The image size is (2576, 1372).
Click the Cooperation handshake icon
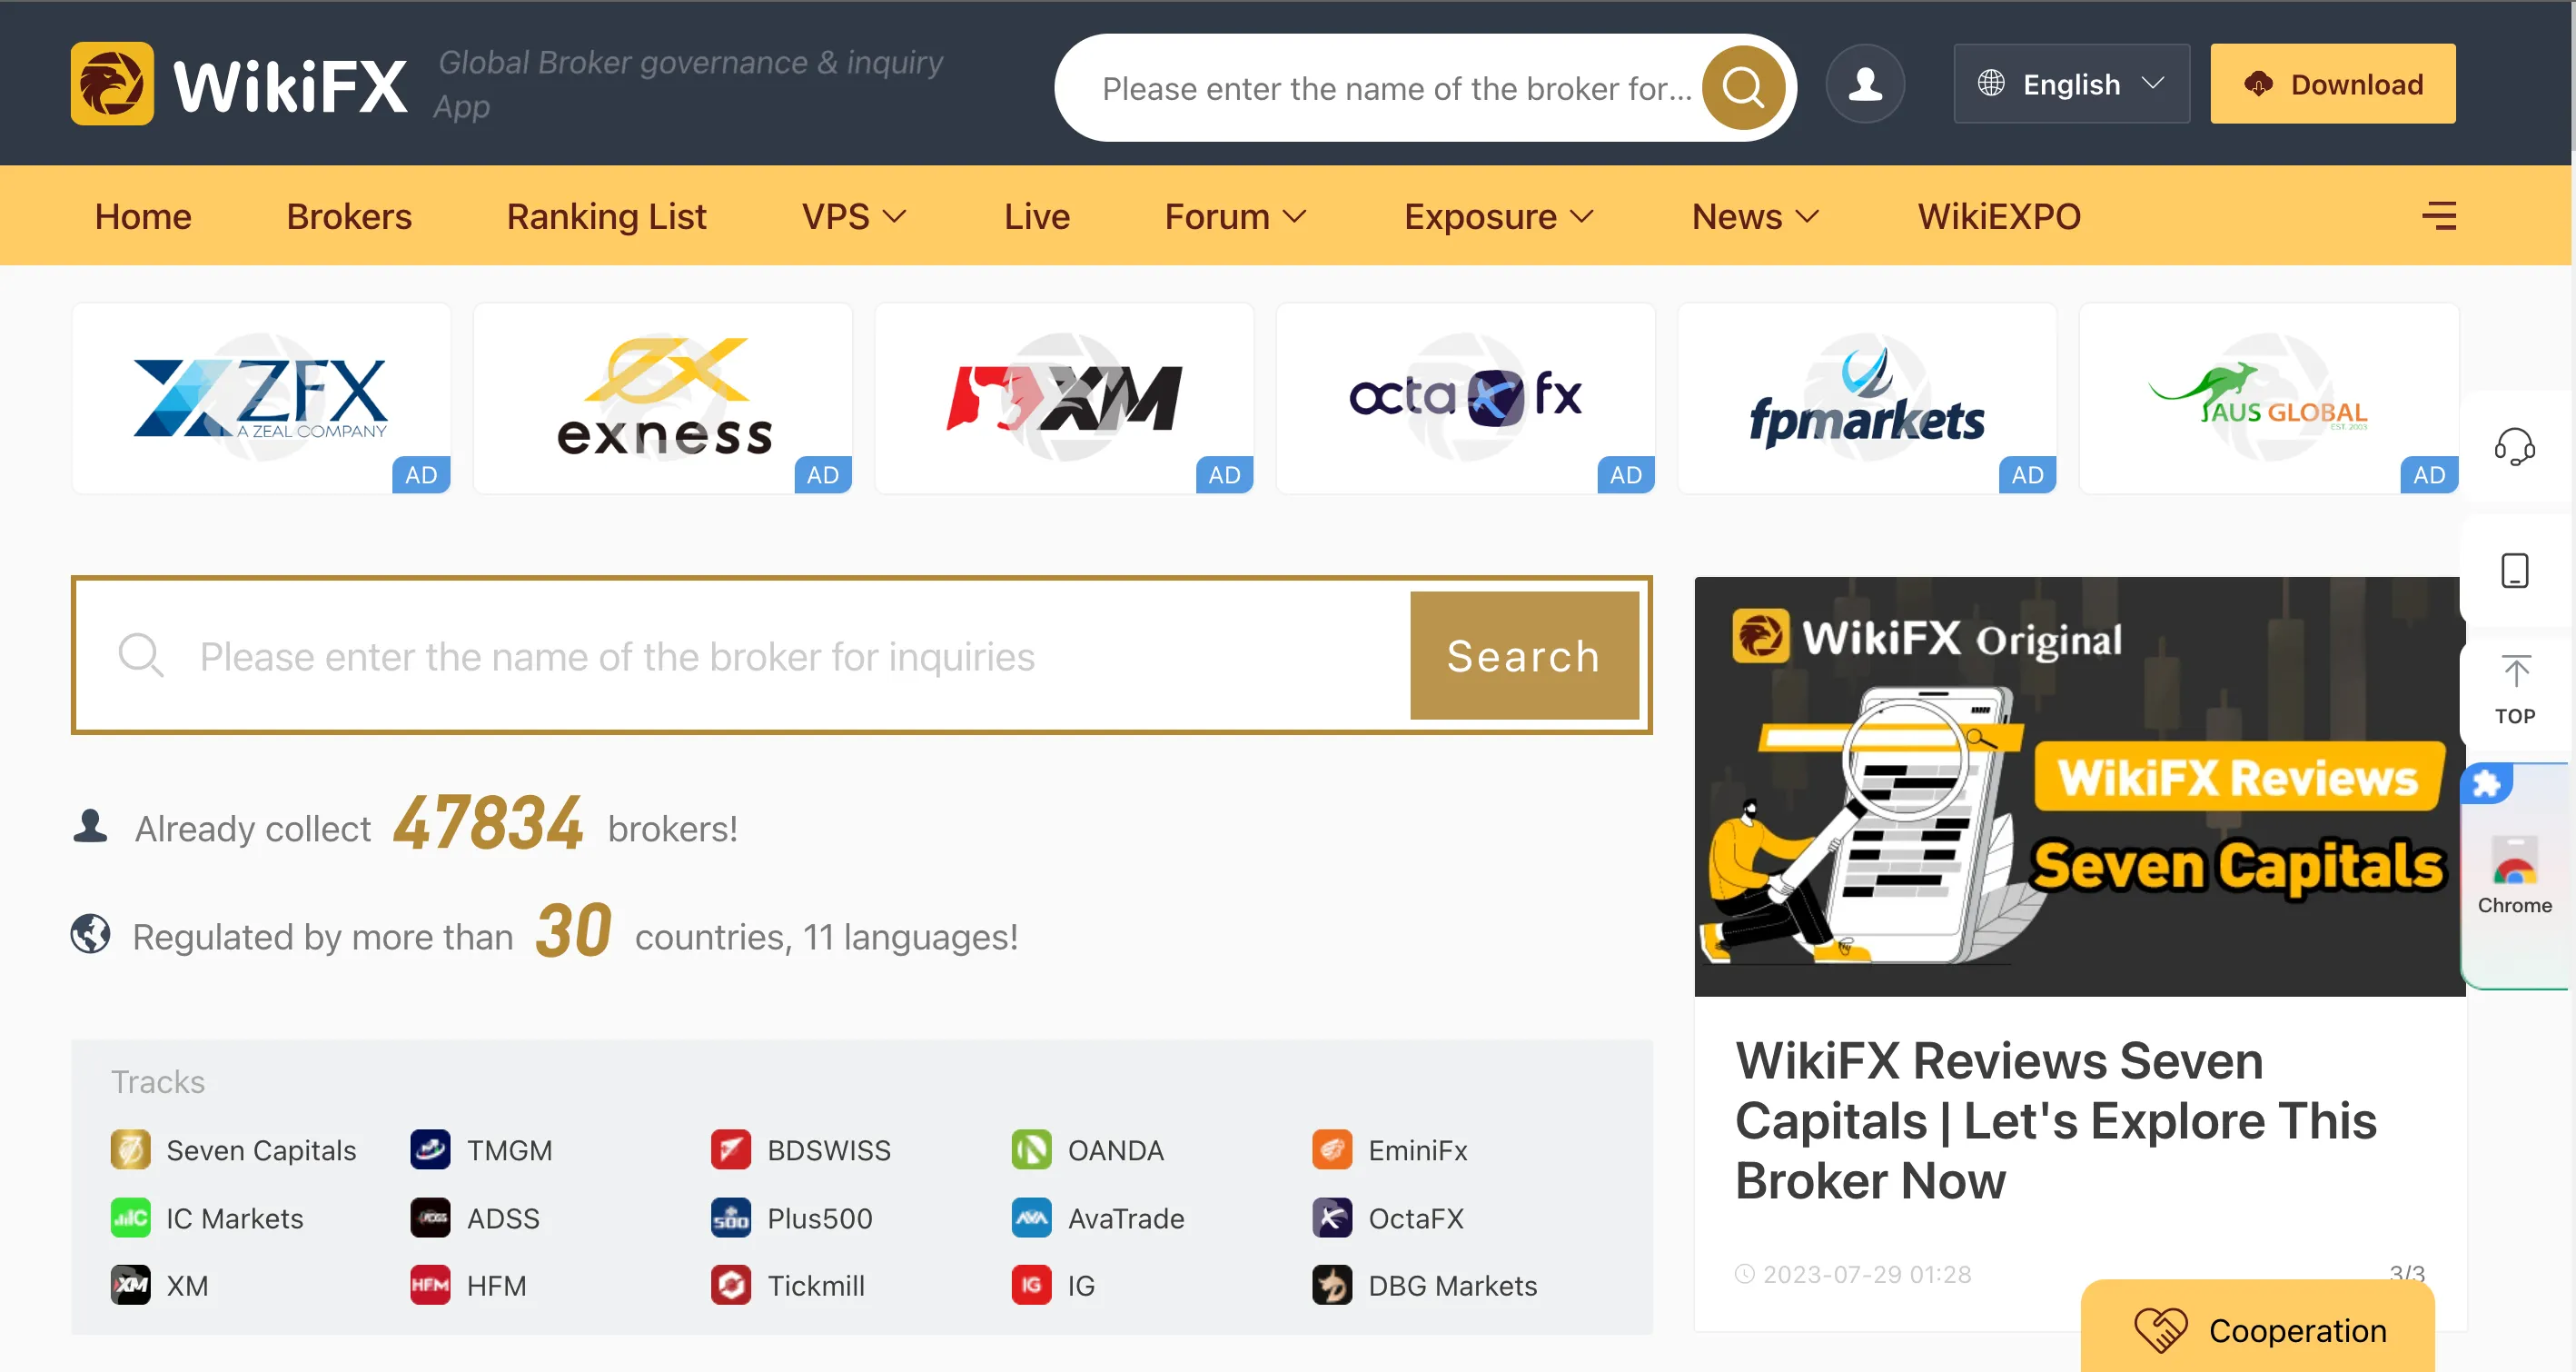tap(2160, 1330)
